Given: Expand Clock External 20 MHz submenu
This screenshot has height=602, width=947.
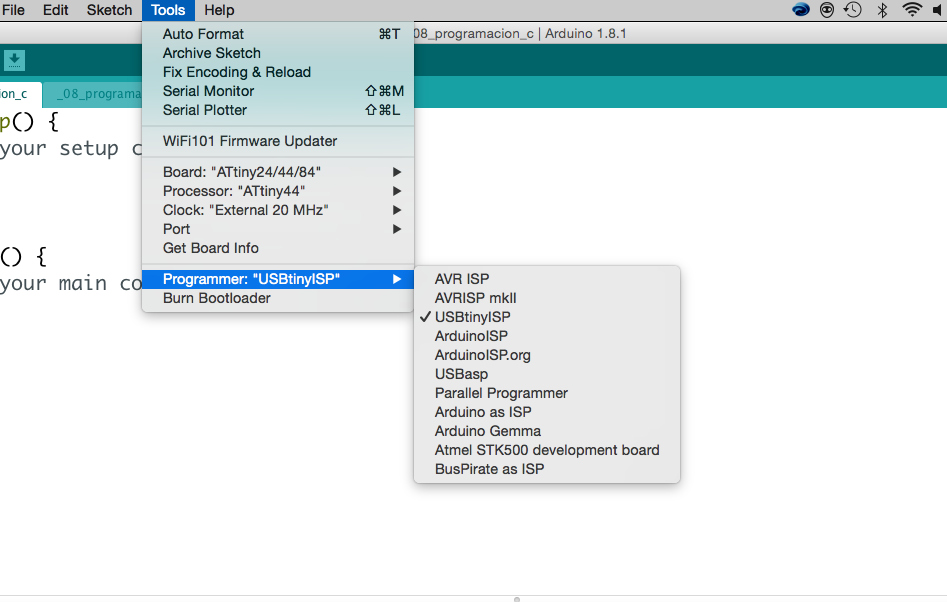Looking at the screenshot, I should (x=278, y=210).
